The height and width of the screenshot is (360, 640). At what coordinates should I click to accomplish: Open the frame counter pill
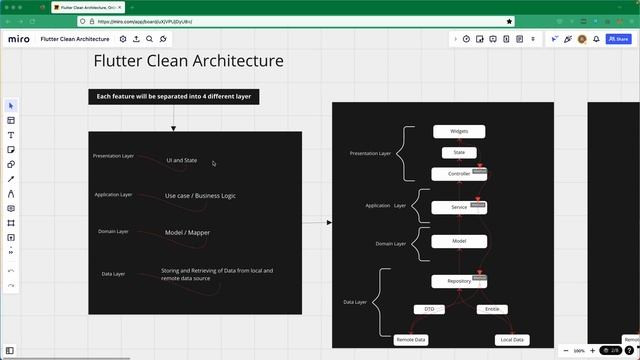coord(611,351)
